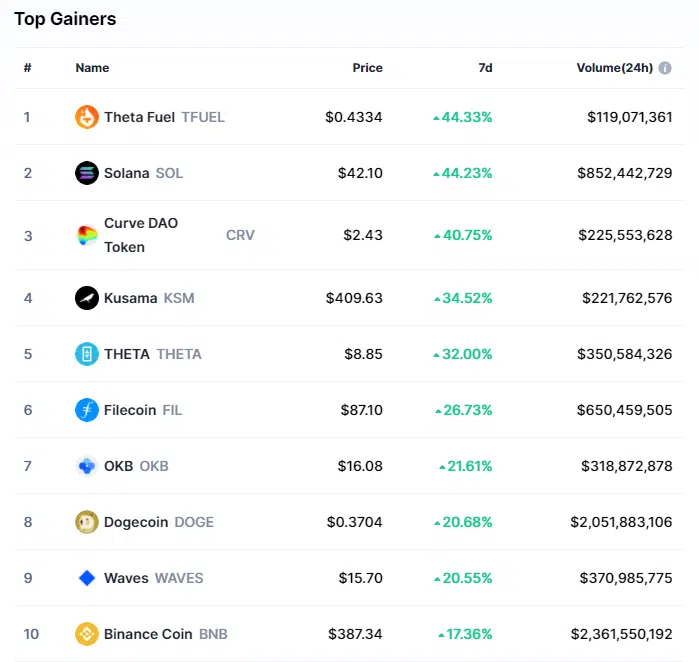Image resolution: width=699 pixels, height=662 pixels.
Task: Click the Volume(24h) info icon
Action: pyautogui.click(x=665, y=68)
